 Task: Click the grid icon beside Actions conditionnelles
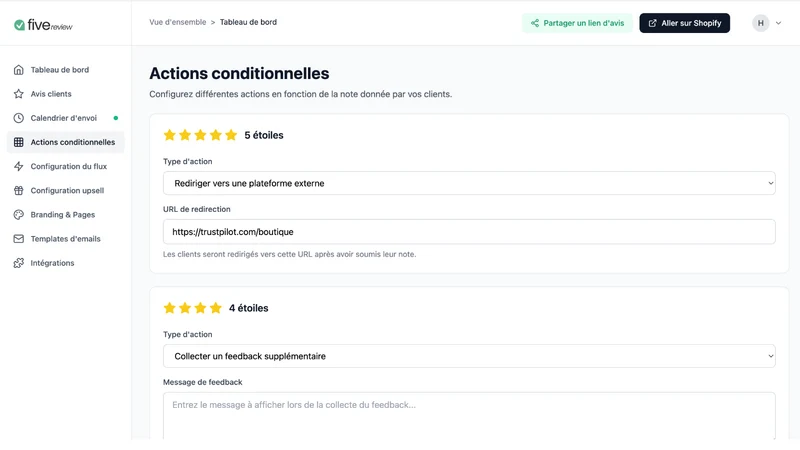(18, 142)
